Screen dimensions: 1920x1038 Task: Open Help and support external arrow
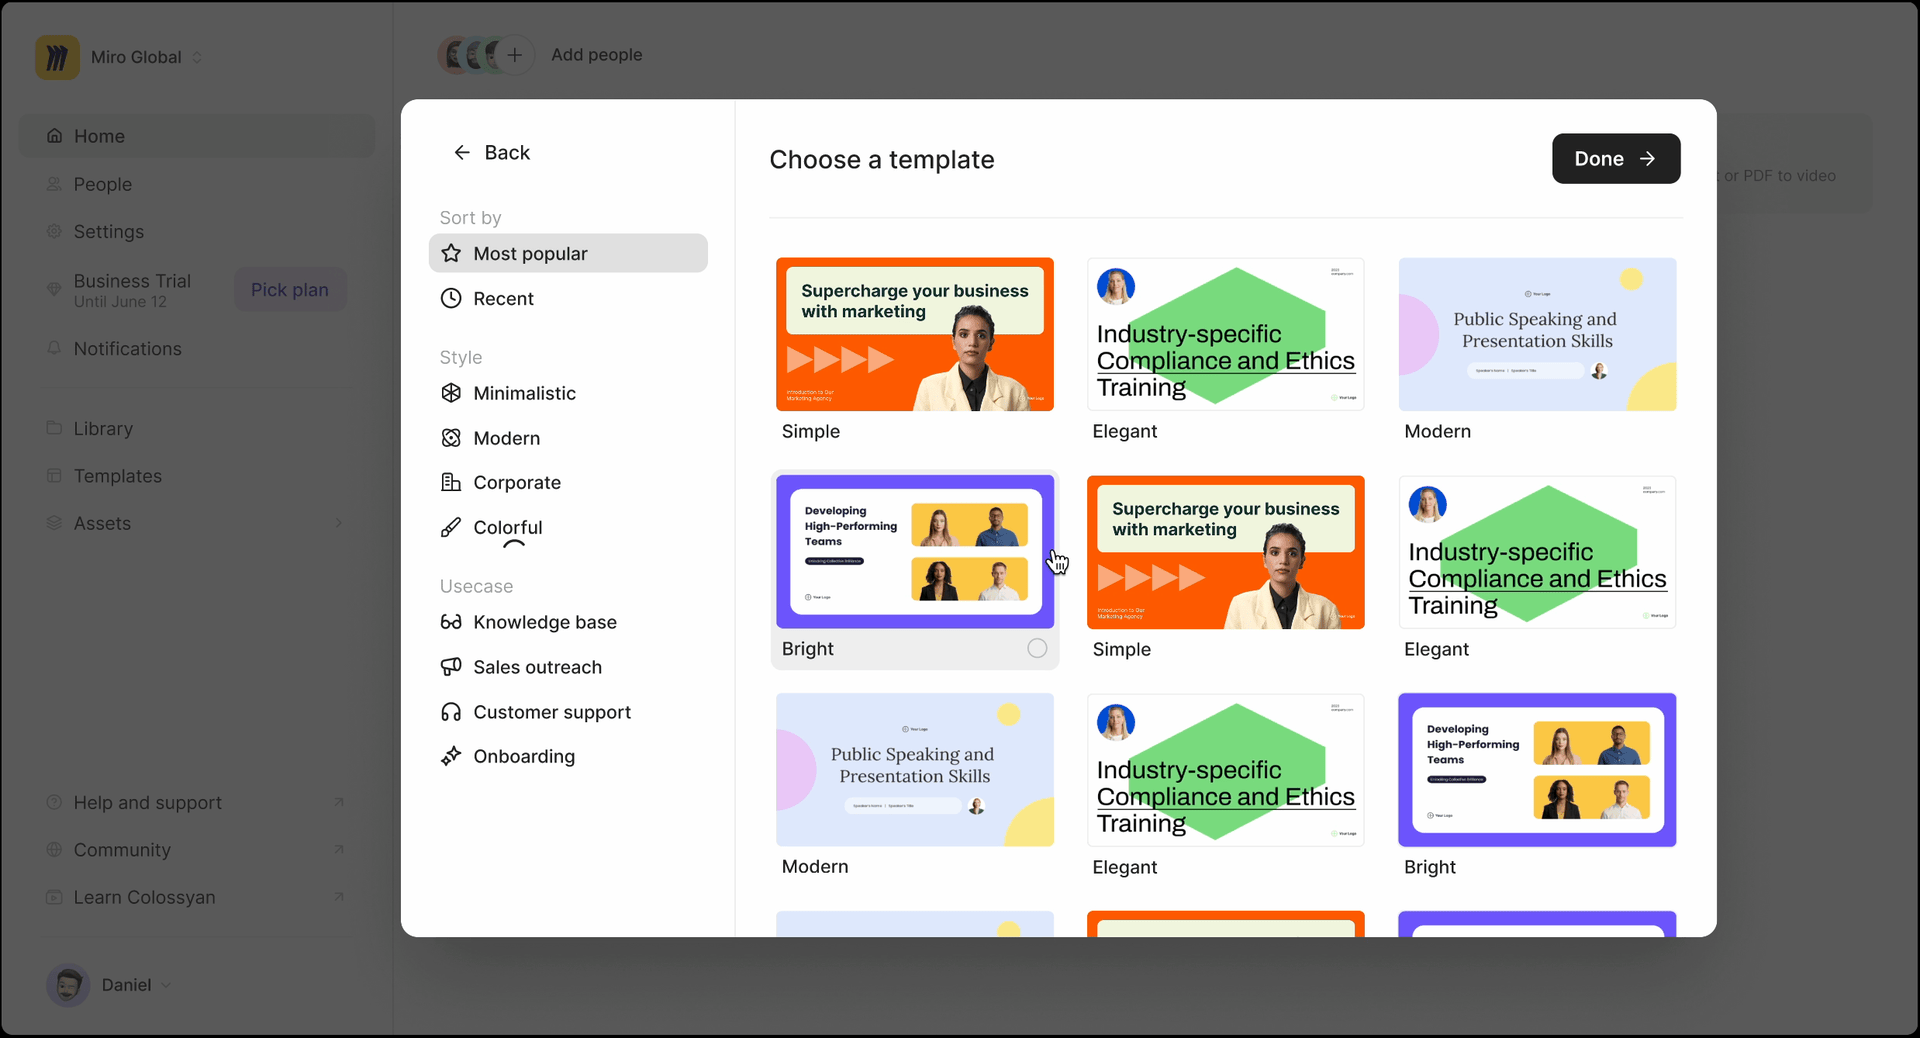(338, 802)
